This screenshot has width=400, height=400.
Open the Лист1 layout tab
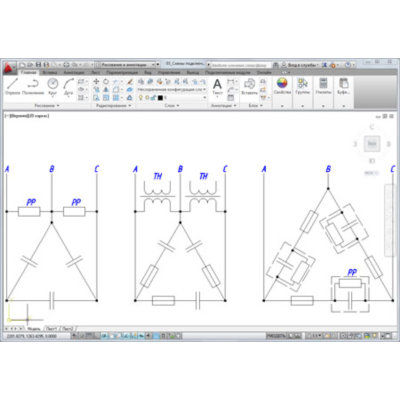click(51, 329)
